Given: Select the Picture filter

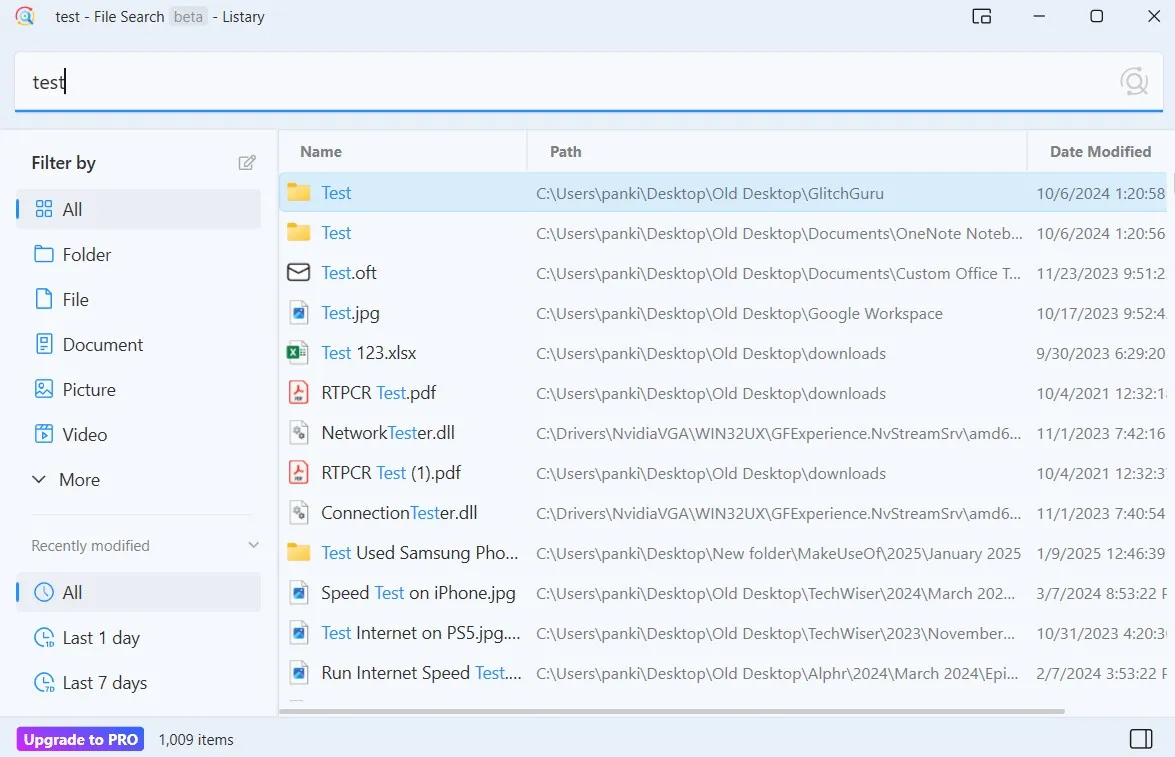Looking at the screenshot, I should tap(88, 390).
